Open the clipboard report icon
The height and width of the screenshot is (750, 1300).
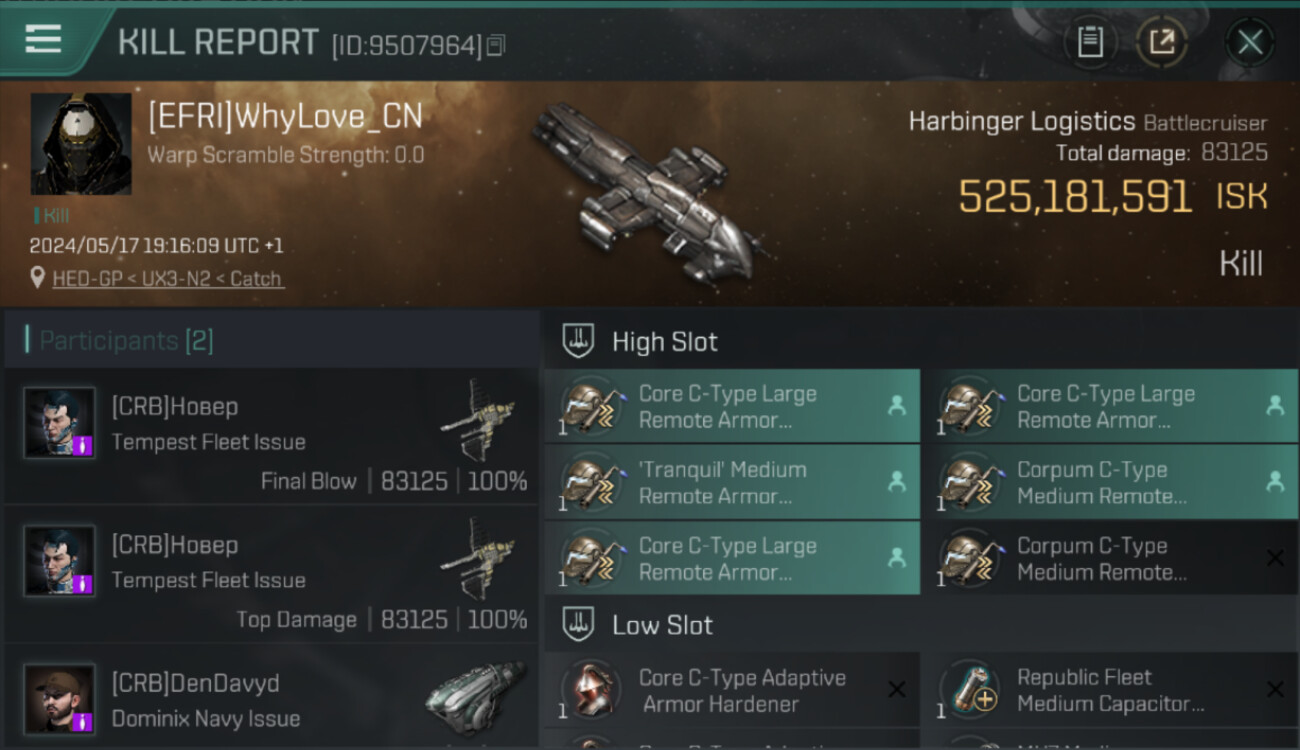1090,42
